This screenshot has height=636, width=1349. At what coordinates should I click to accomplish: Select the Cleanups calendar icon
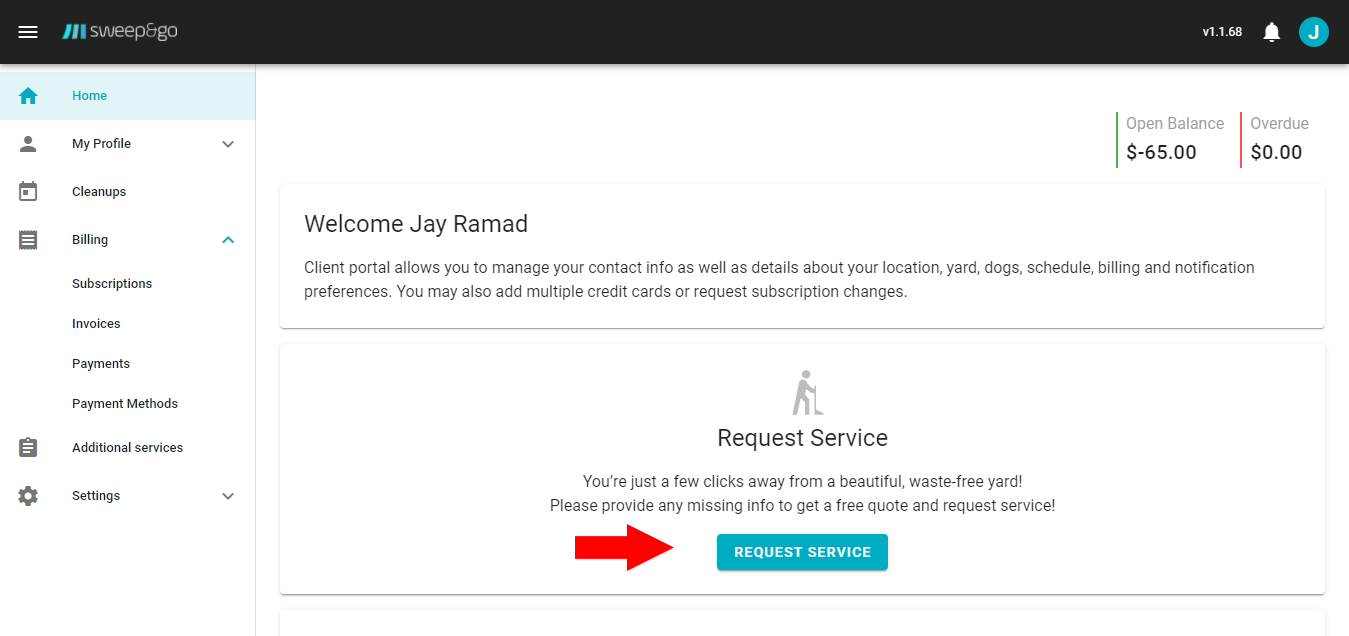point(28,191)
